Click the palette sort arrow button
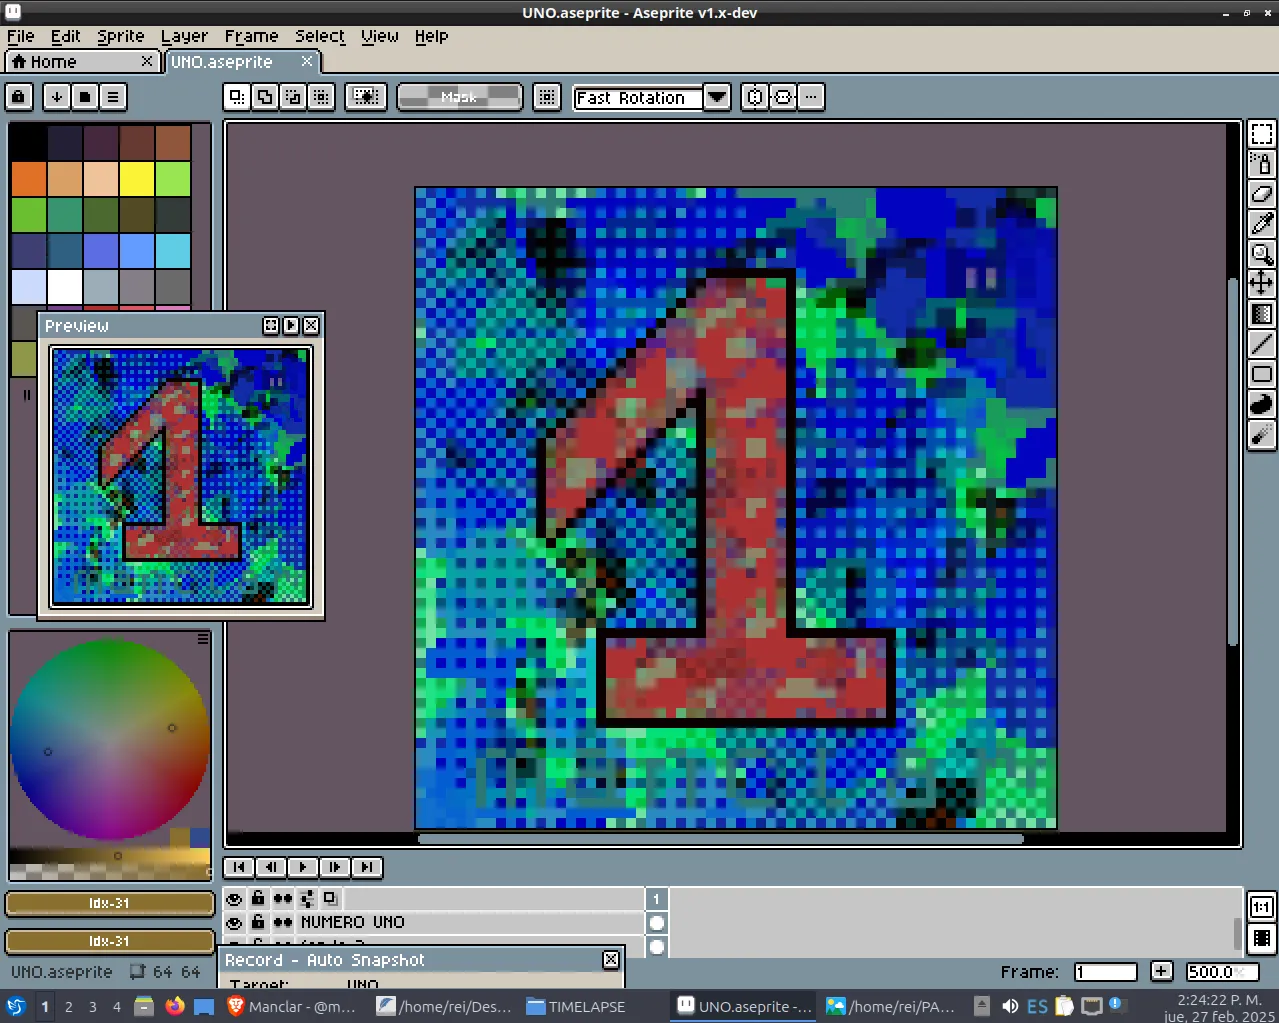 tap(57, 97)
